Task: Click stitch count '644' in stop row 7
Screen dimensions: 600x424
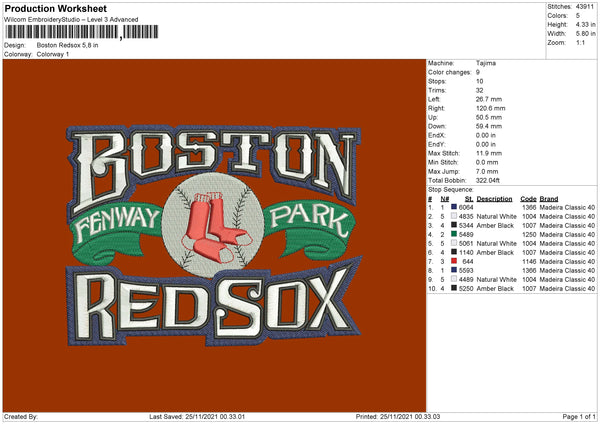Action: click(x=468, y=262)
